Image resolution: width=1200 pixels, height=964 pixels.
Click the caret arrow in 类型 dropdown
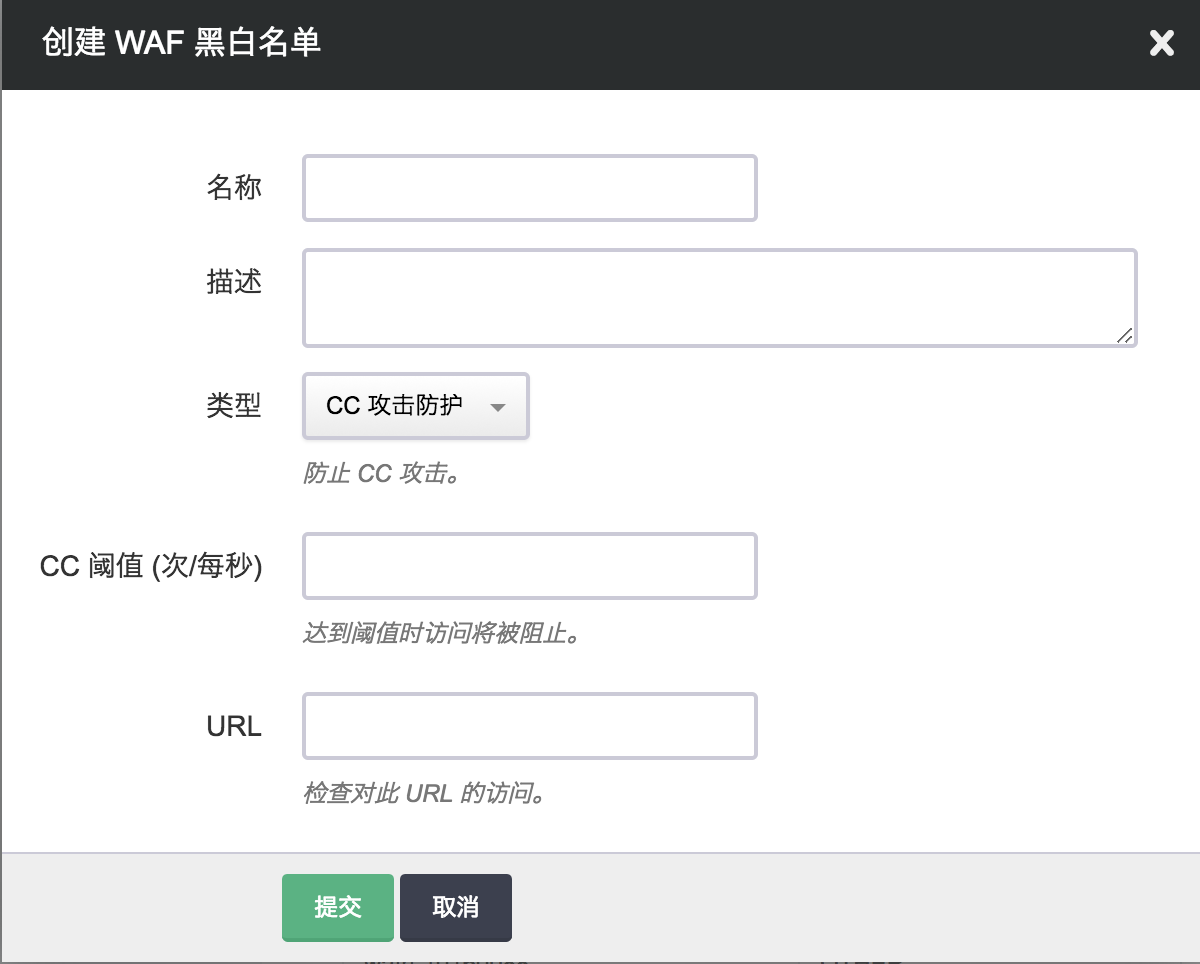point(498,407)
